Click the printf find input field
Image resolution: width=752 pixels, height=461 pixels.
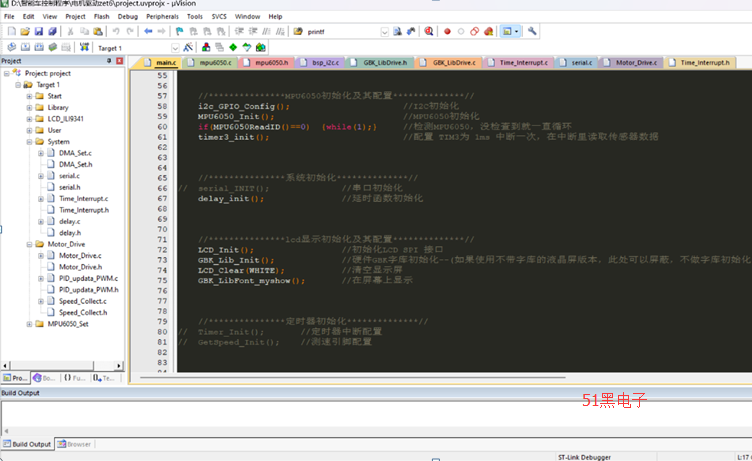pyautogui.click(x=343, y=32)
